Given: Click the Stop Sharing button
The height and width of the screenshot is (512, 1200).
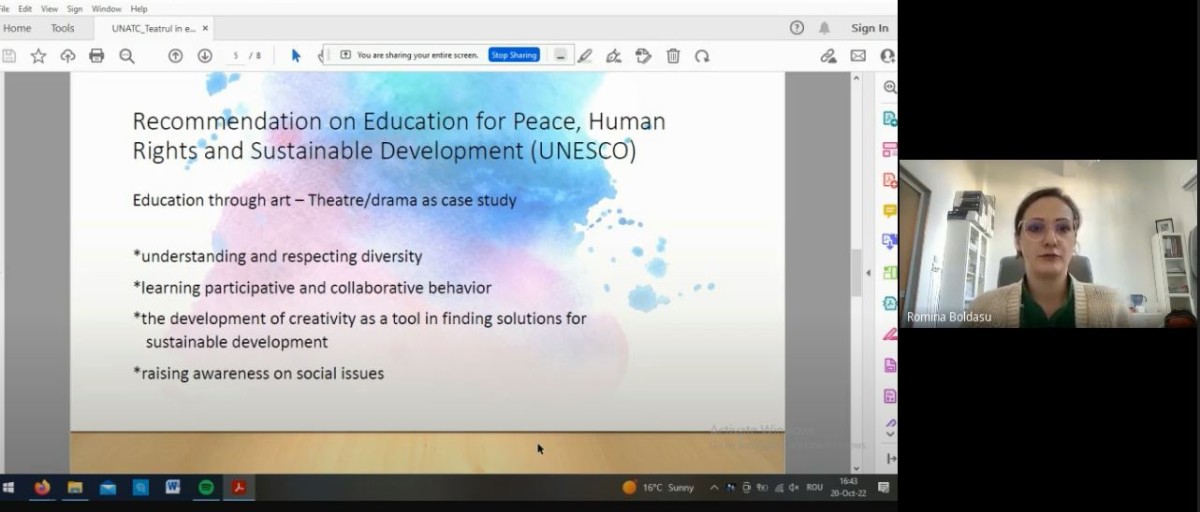Looking at the screenshot, I should click(514, 55).
